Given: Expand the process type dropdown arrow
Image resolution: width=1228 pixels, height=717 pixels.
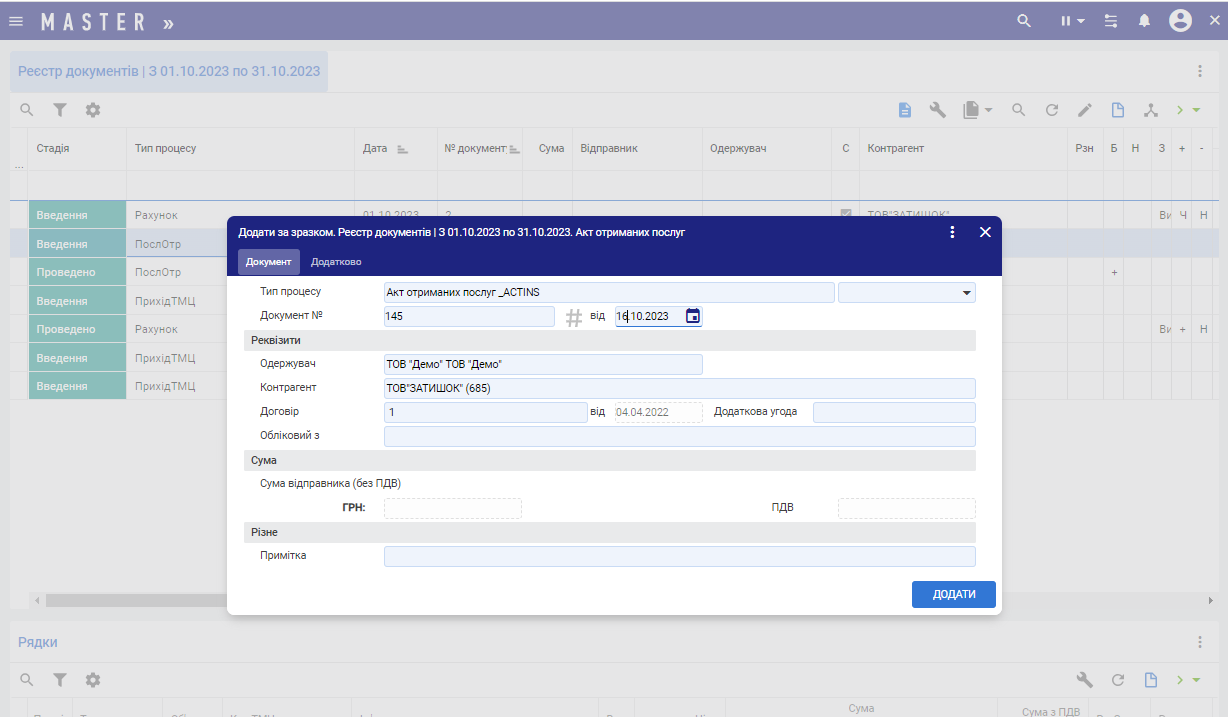Looking at the screenshot, I should (x=966, y=292).
